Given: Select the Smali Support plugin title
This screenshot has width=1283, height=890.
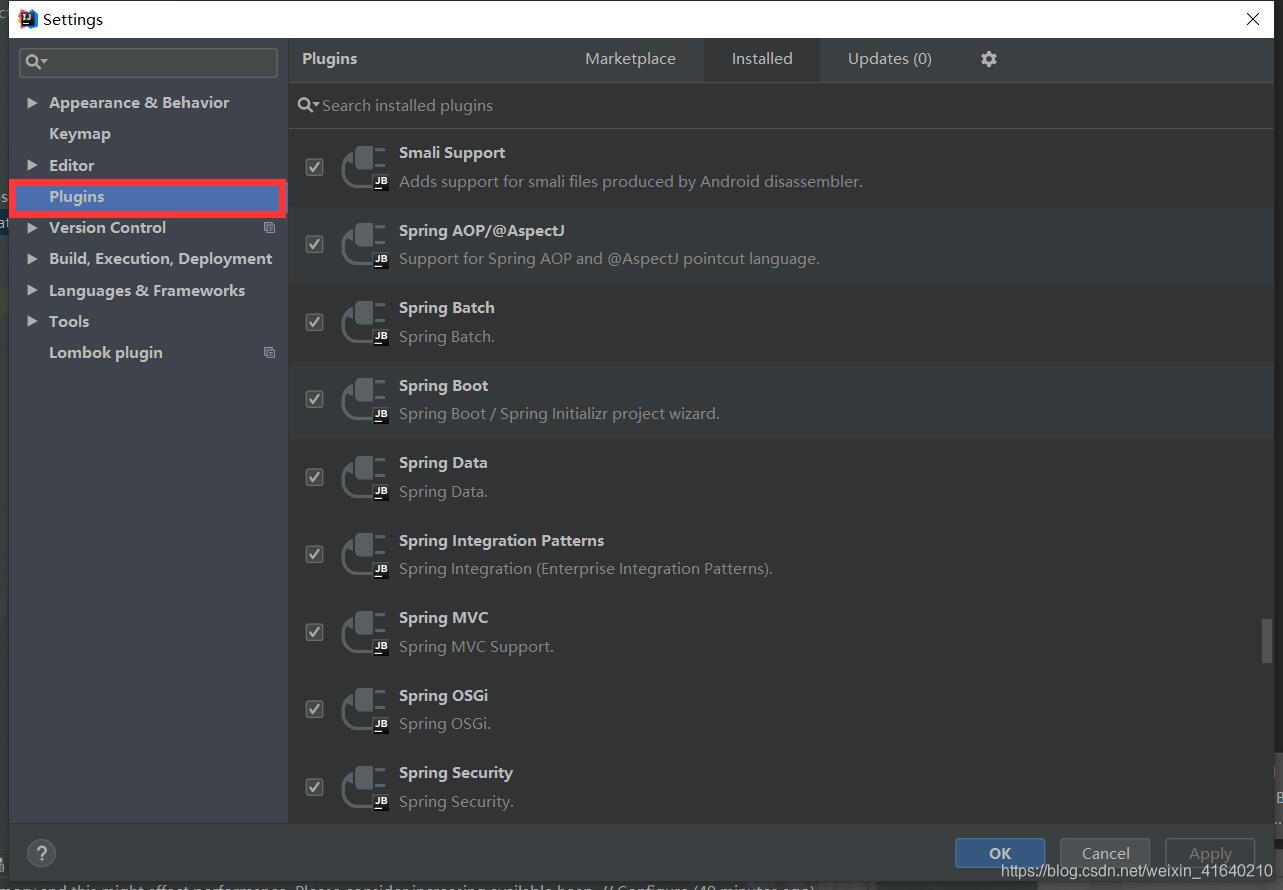Looking at the screenshot, I should pos(451,153).
